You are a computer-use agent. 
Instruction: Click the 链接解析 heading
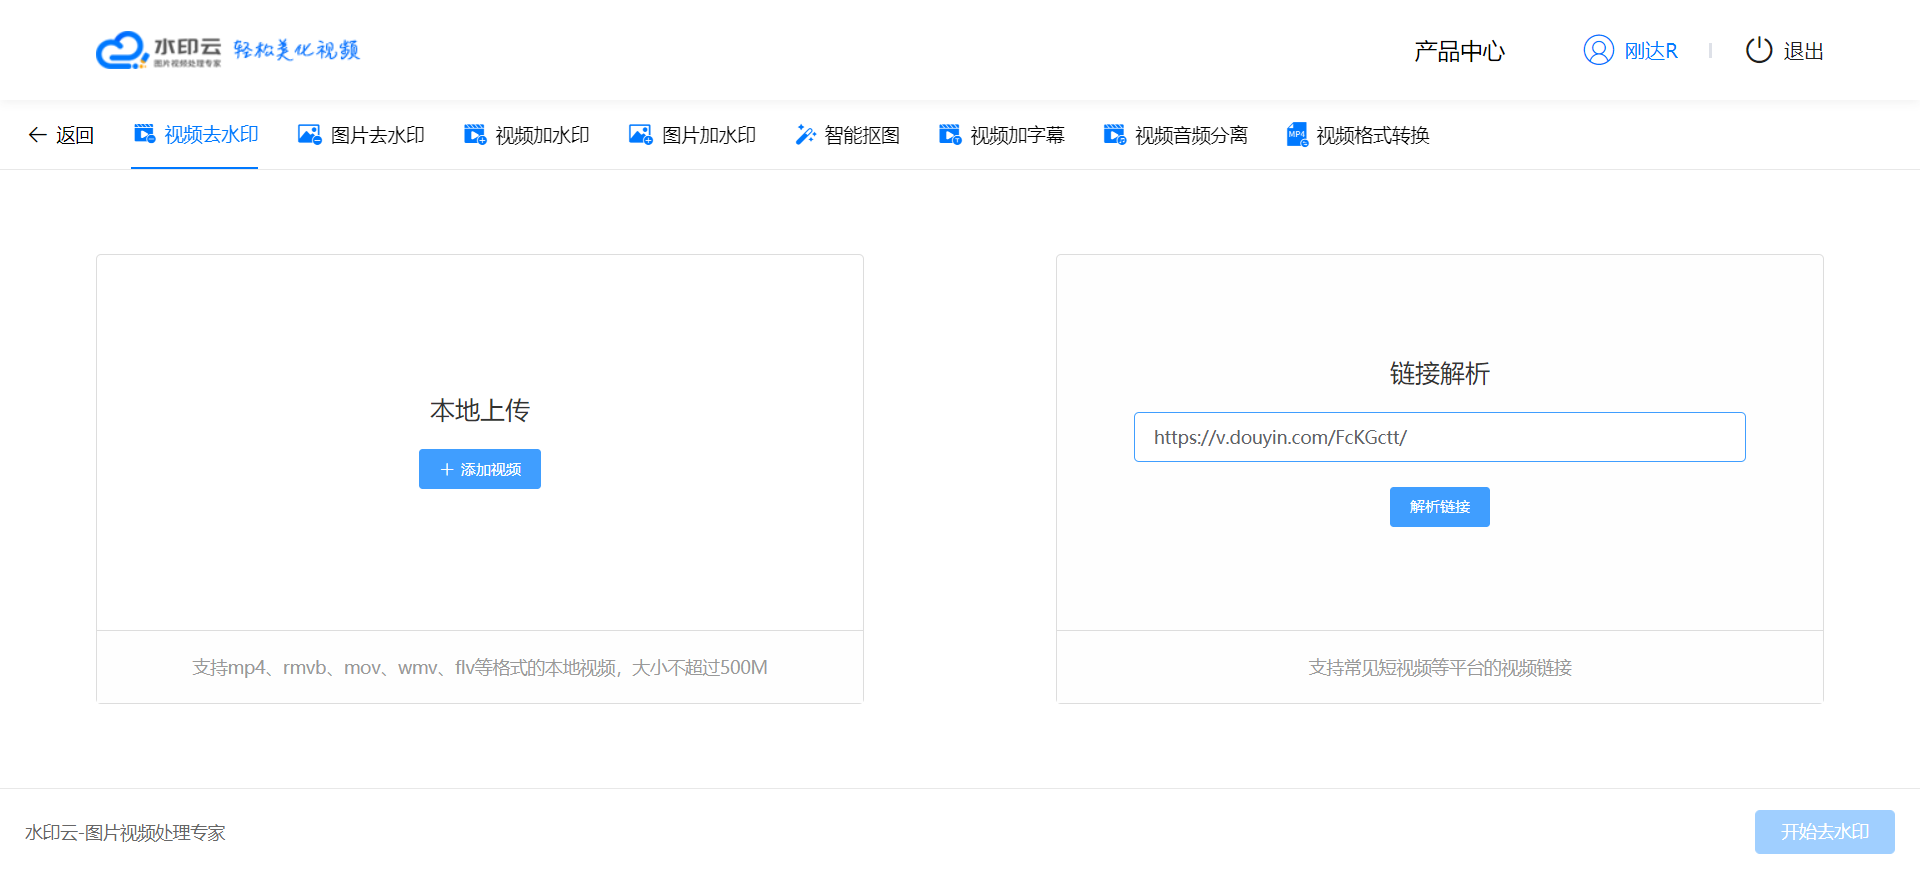1440,373
